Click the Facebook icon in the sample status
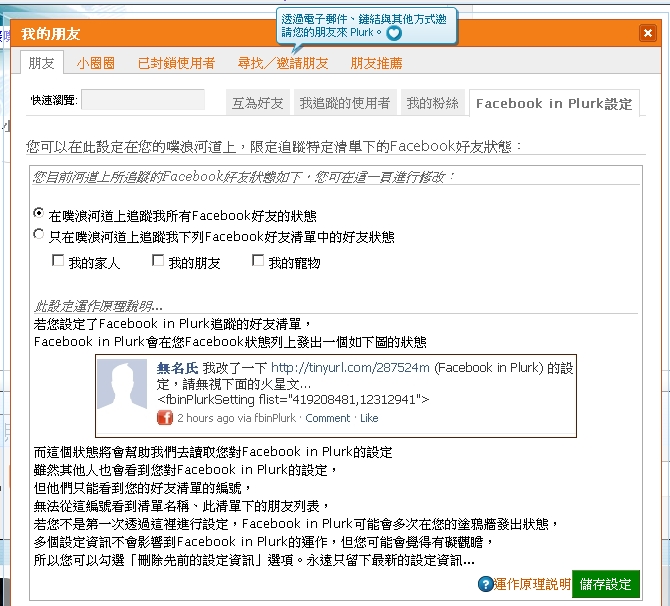The image size is (670, 606). (165, 418)
